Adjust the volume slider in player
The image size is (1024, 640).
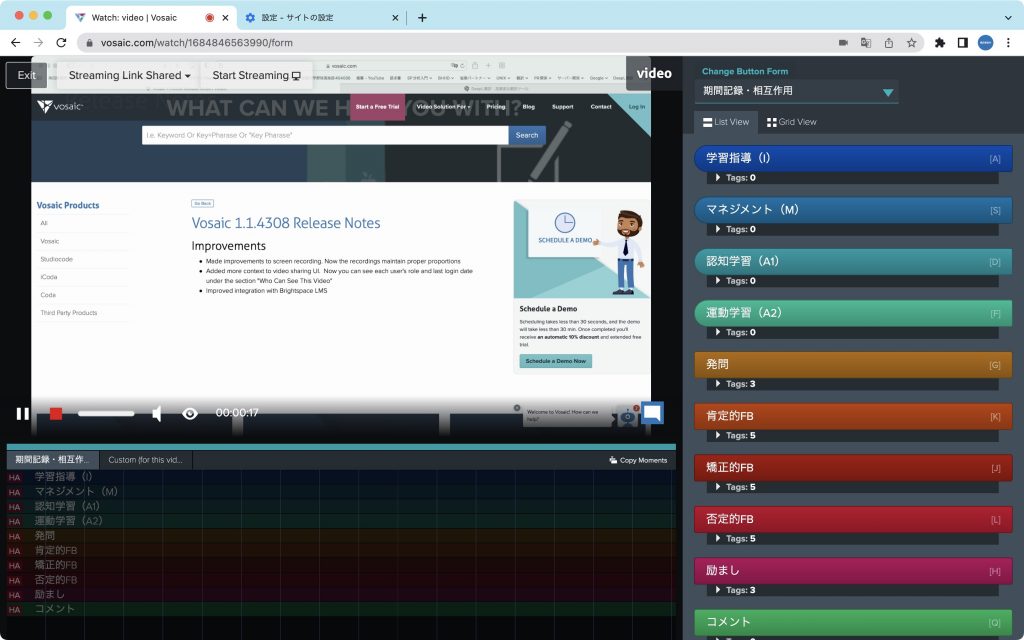[x=106, y=413]
